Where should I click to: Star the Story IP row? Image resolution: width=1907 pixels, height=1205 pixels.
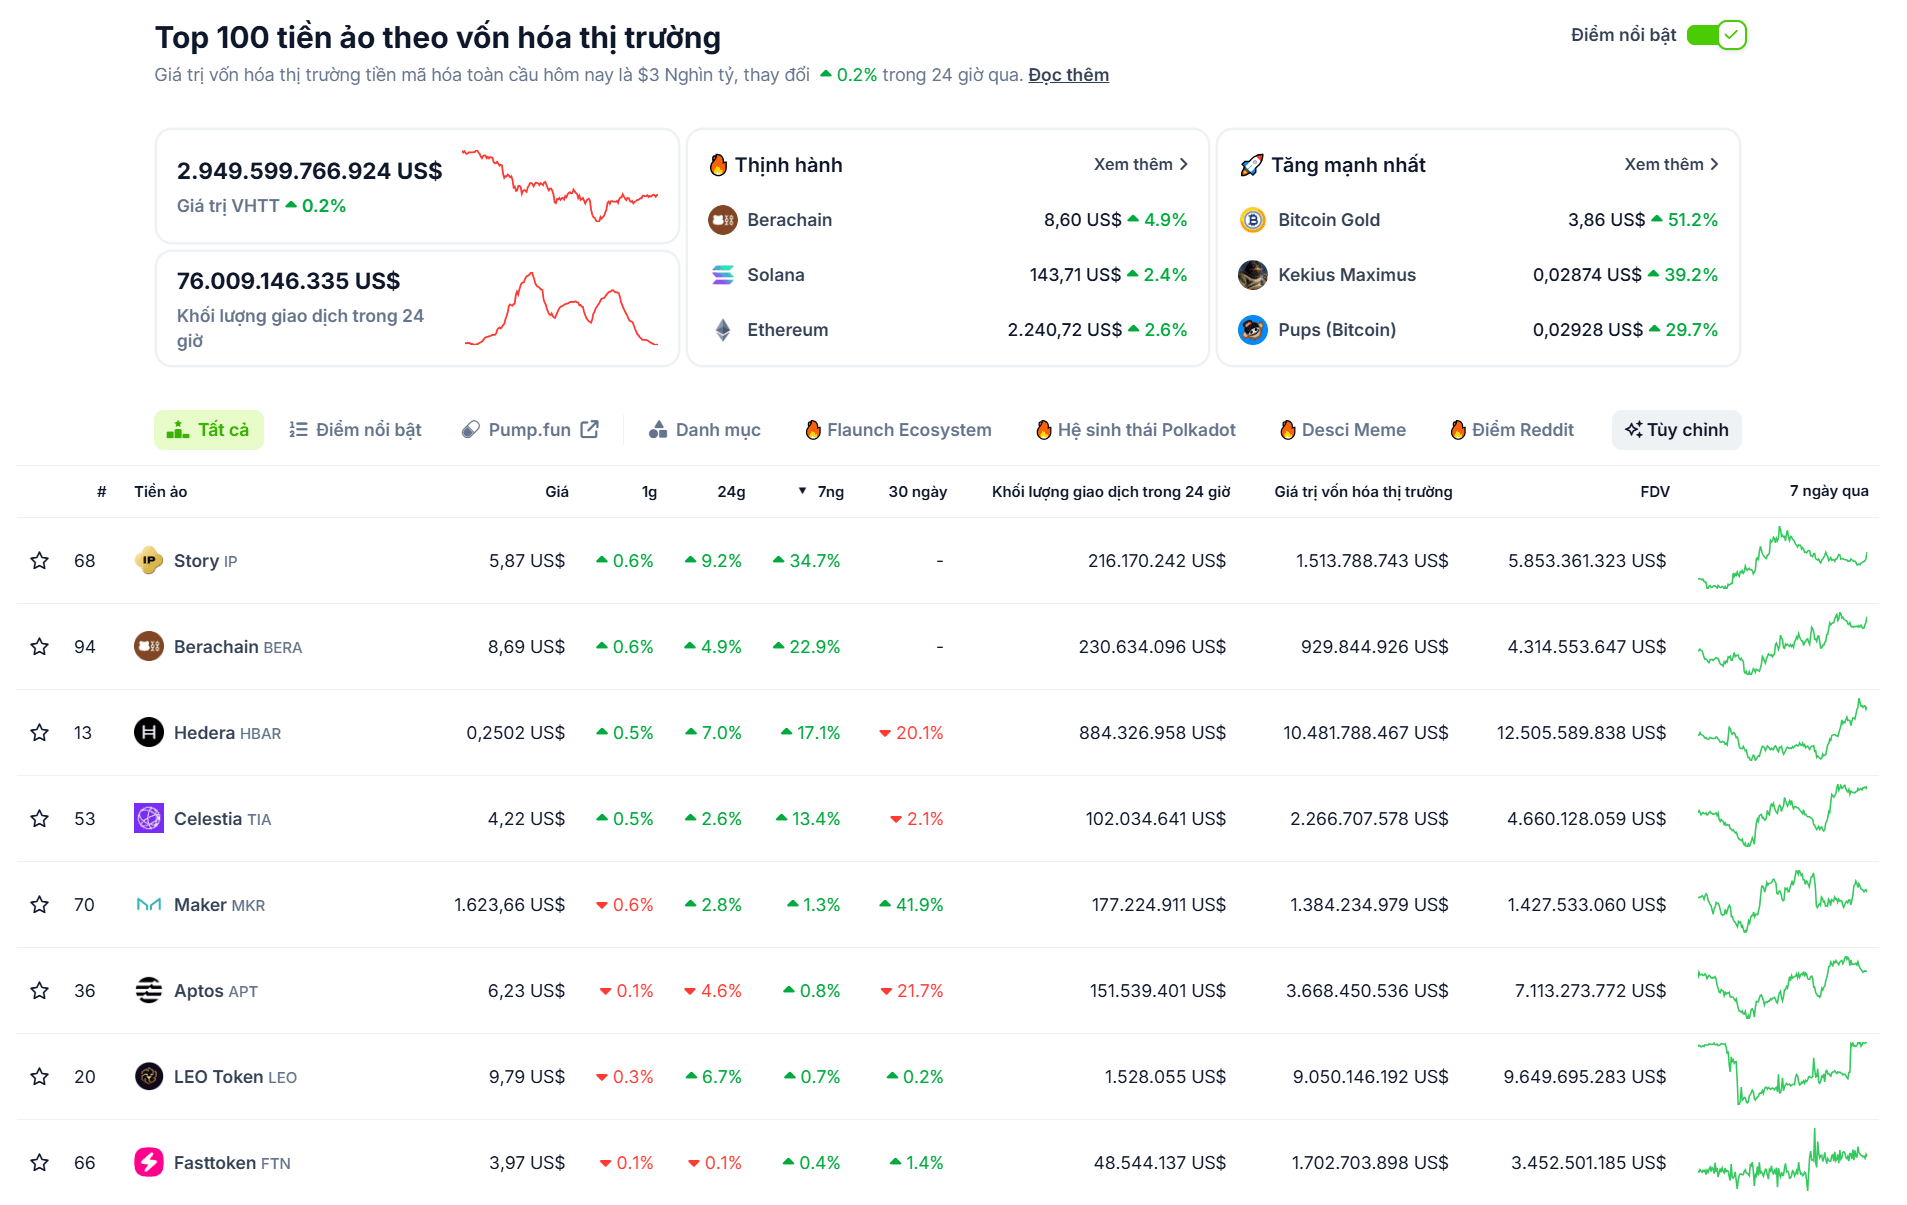coord(39,561)
